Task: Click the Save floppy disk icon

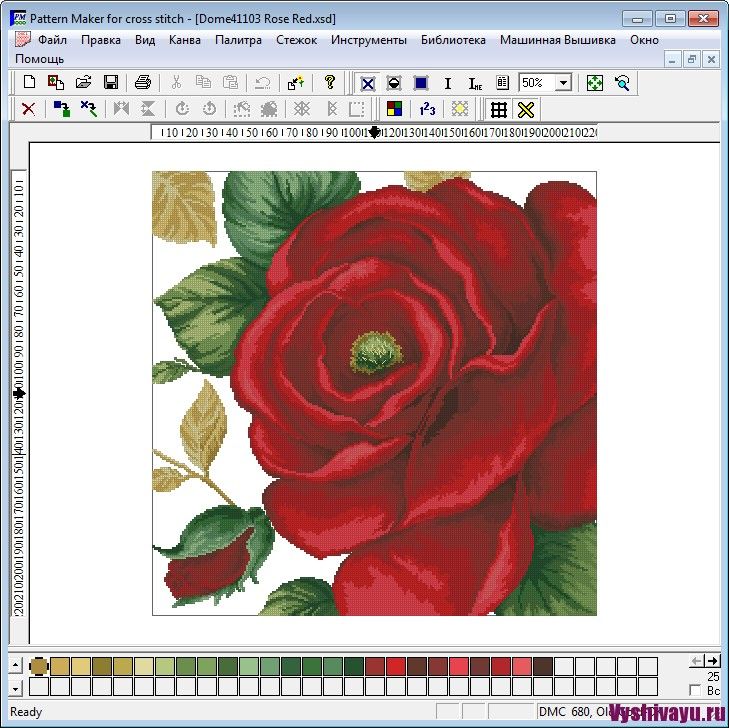Action: [111, 82]
